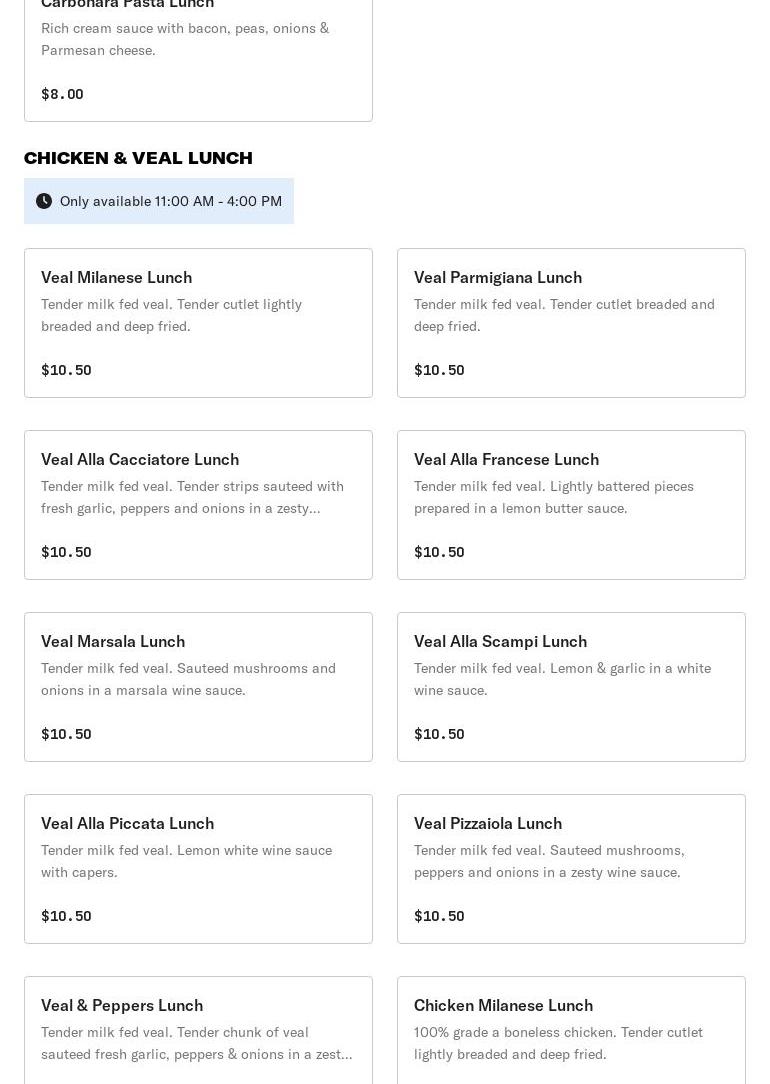This screenshot has width=770, height=1084.
Task: Pick the Veal Alla Scampi Lunch card
Action: tap(571, 686)
